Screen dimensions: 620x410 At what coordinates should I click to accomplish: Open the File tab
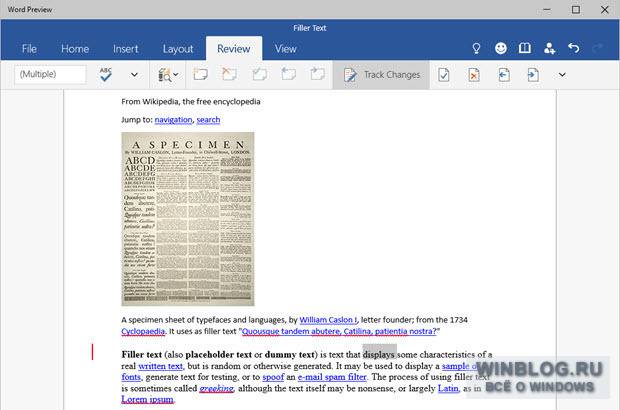point(29,49)
